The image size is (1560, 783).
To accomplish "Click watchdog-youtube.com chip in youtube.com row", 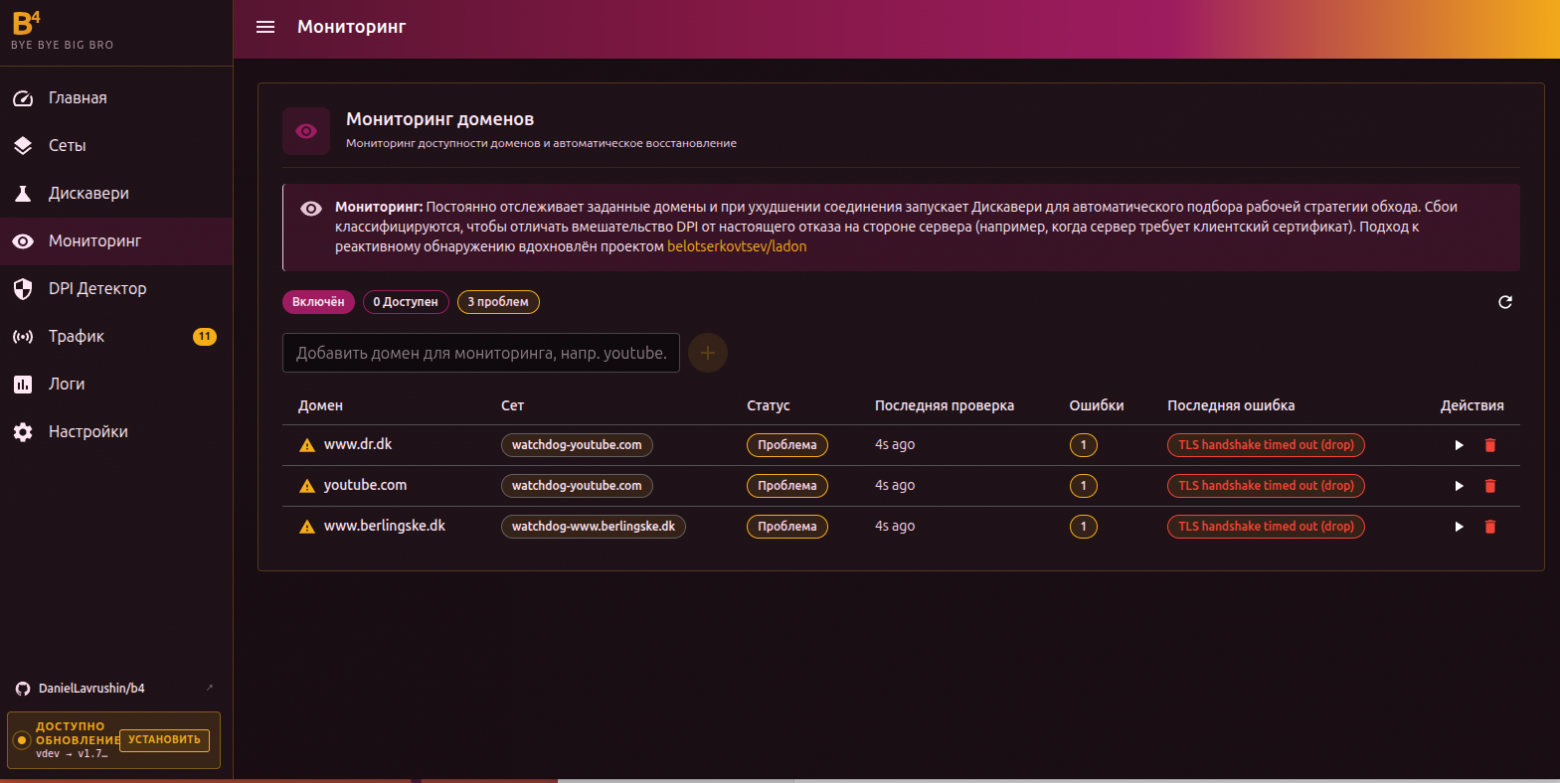I will pyautogui.click(x=577, y=486).
